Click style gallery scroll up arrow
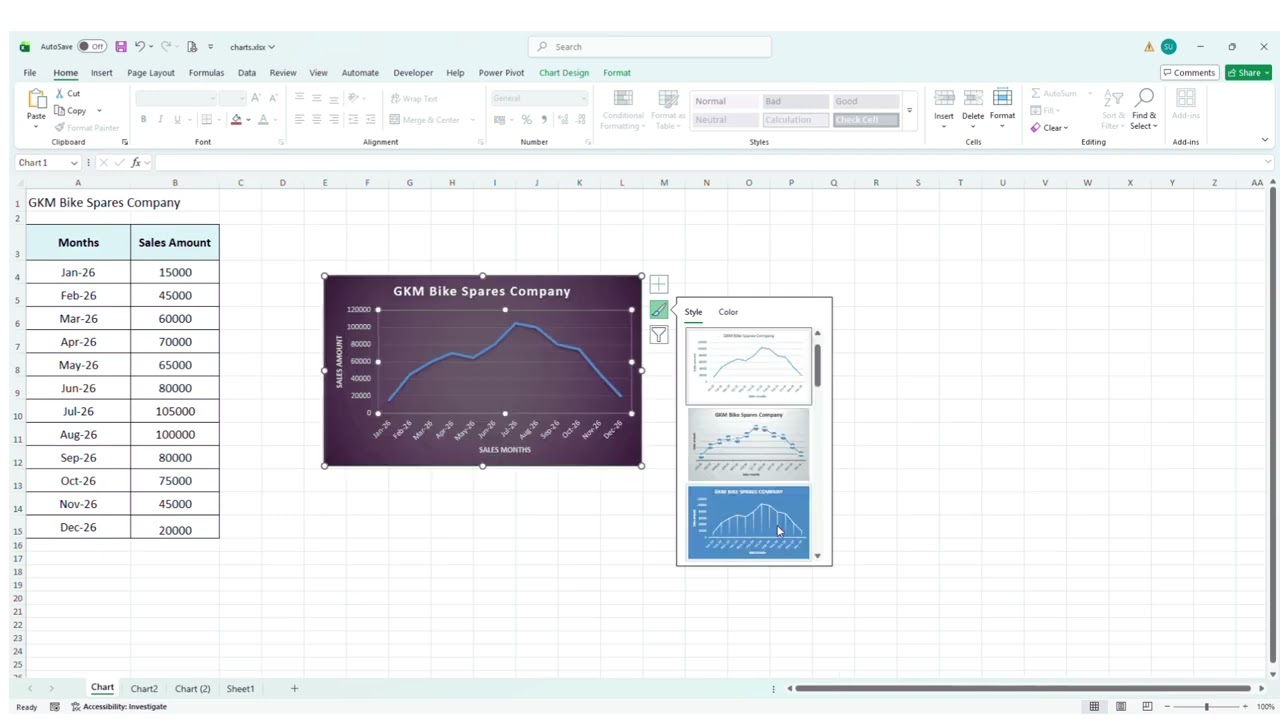This screenshot has width=1280, height=720. tap(817, 333)
